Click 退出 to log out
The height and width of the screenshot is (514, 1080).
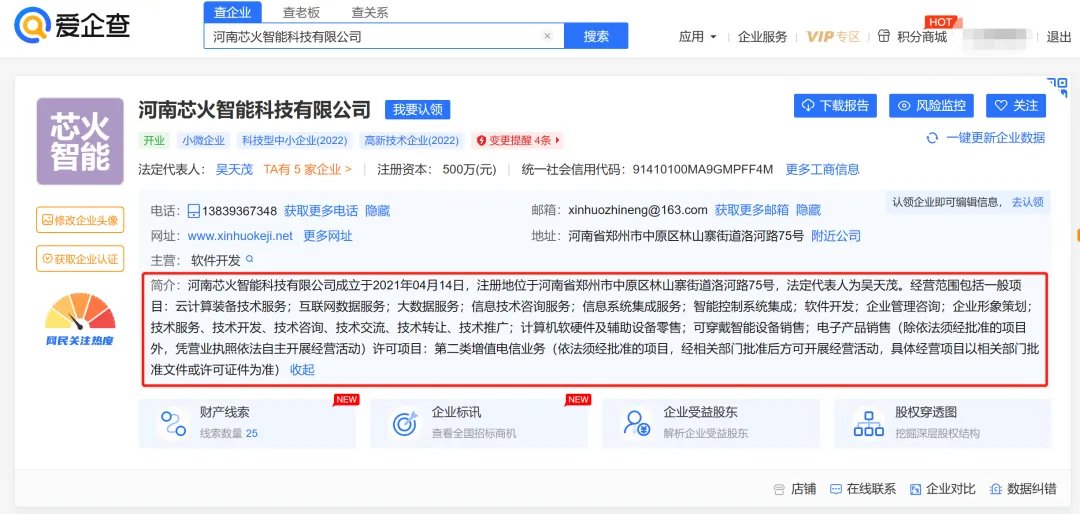1059,37
